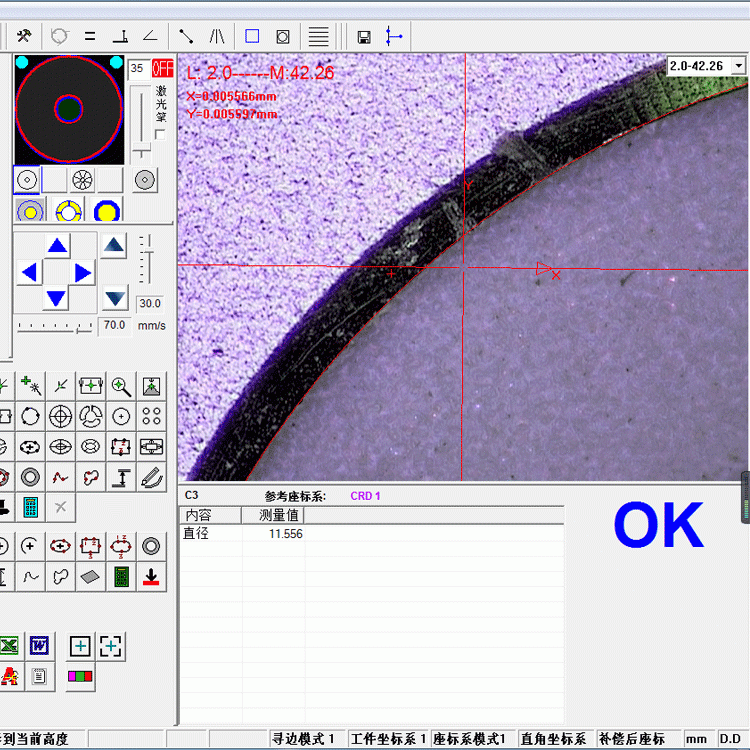This screenshot has width=750, height=750.
Task: Click the 测量值 column header
Action: 272,515
